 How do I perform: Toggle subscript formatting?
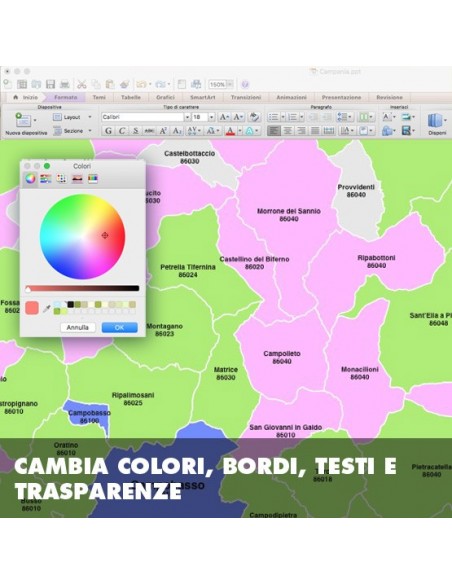pyautogui.click(x=177, y=131)
